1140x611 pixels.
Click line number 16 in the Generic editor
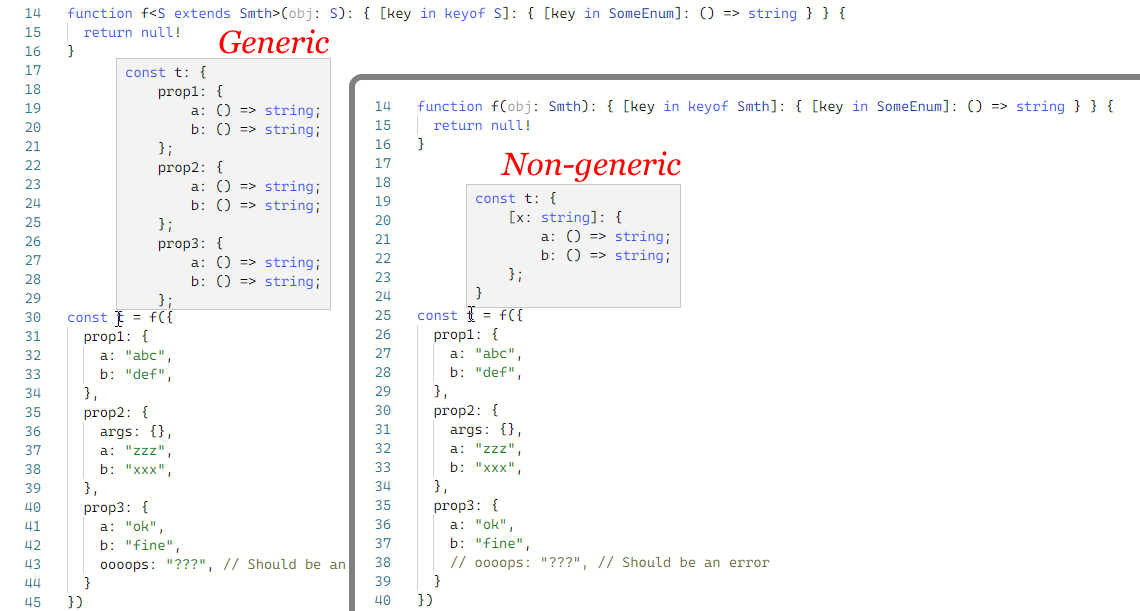(33, 51)
